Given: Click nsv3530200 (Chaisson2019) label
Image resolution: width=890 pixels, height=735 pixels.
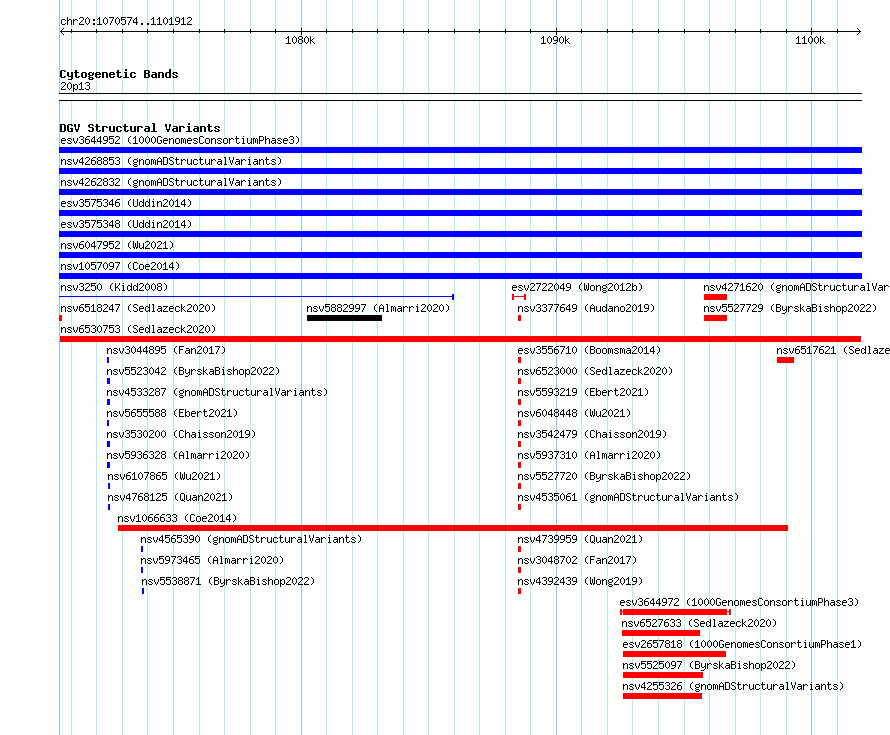Looking at the screenshot, I should tap(181, 434).
